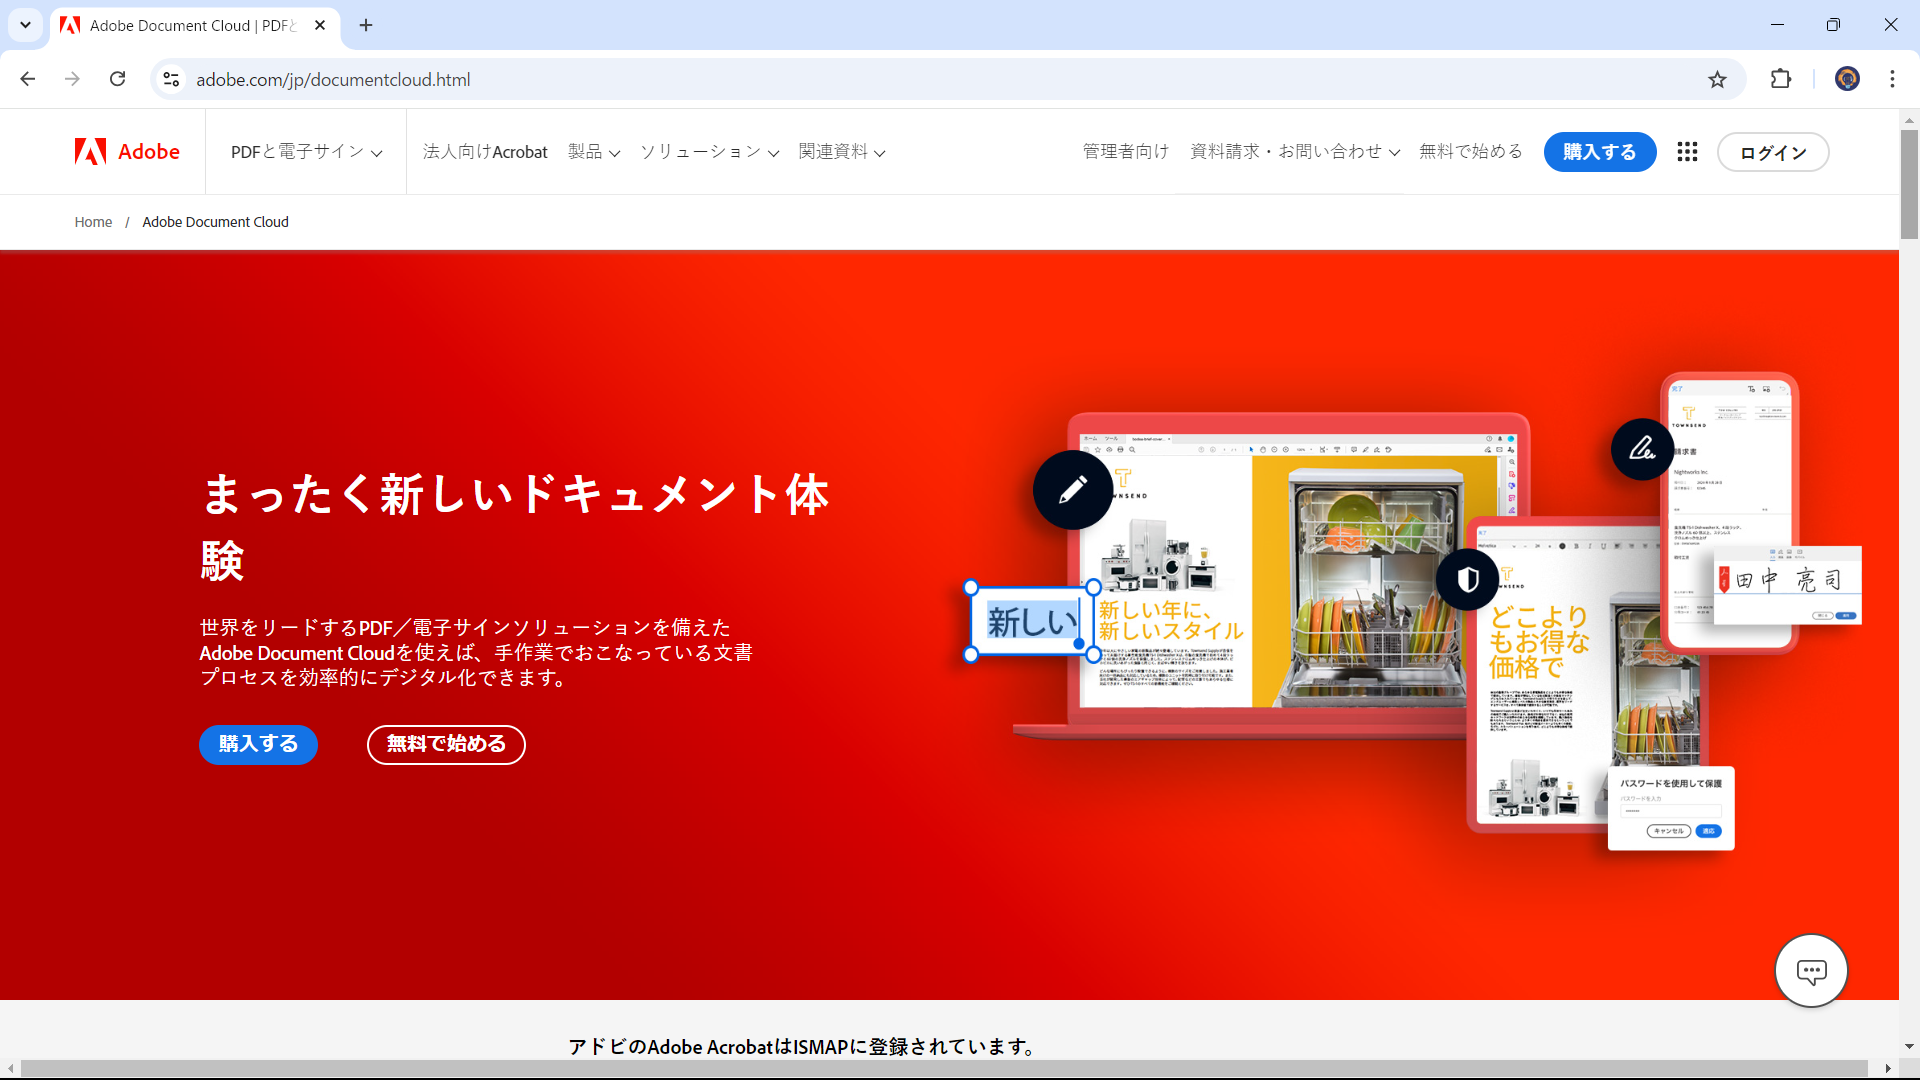Image resolution: width=1920 pixels, height=1080 pixels.
Task: Open the Chrome extensions puzzle icon
Action: tap(1781, 79)
